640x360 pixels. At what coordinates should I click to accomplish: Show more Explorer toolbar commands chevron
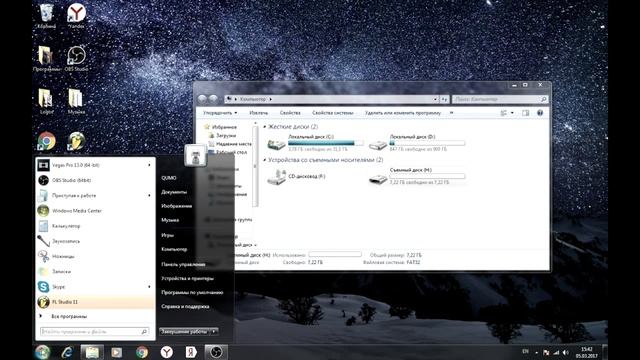pyautogui.click(x=451, y=113)
